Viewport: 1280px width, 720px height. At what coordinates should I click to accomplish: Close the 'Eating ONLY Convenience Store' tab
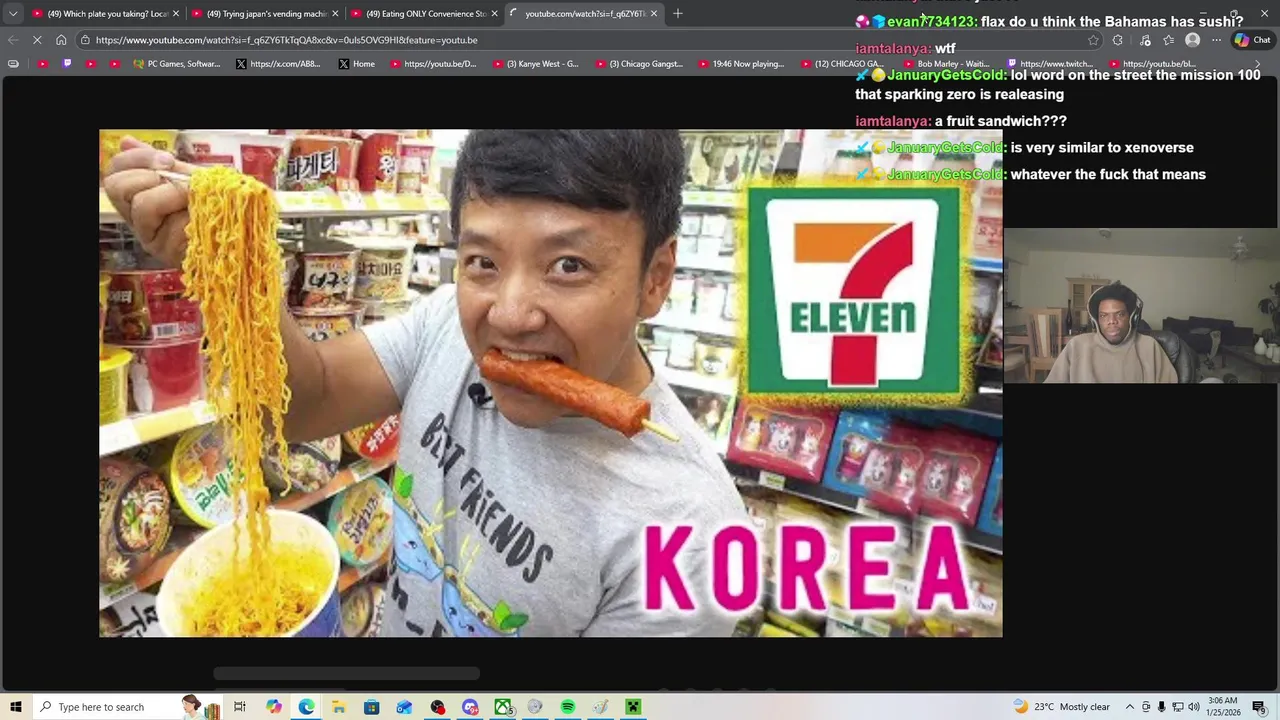[x=494, y=13]
